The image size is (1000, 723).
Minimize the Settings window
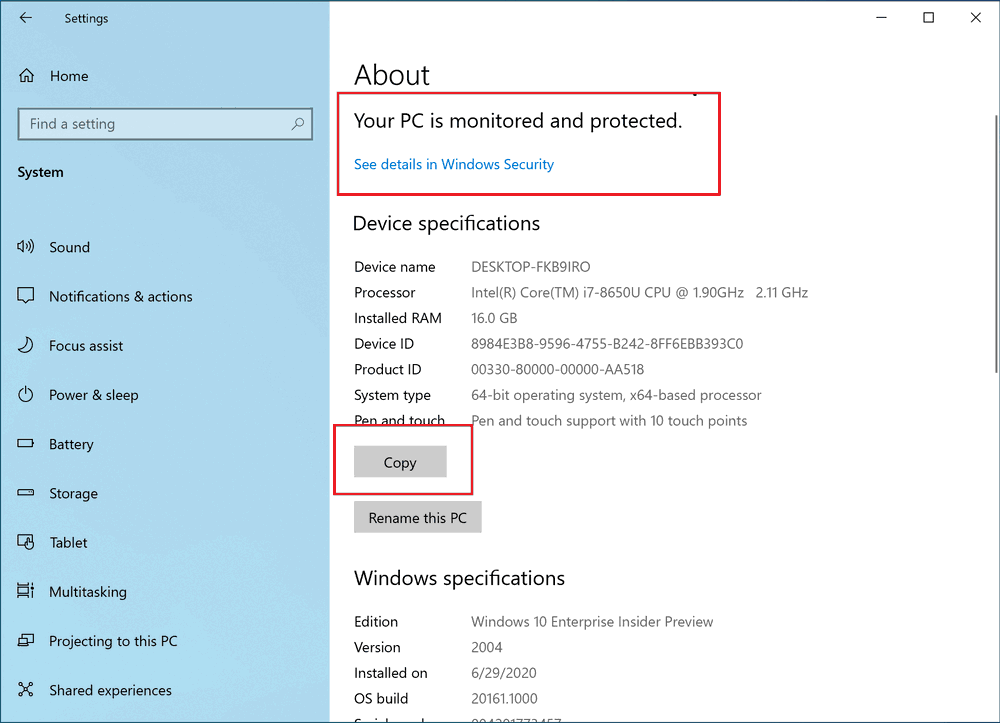[x=882, y=18]
